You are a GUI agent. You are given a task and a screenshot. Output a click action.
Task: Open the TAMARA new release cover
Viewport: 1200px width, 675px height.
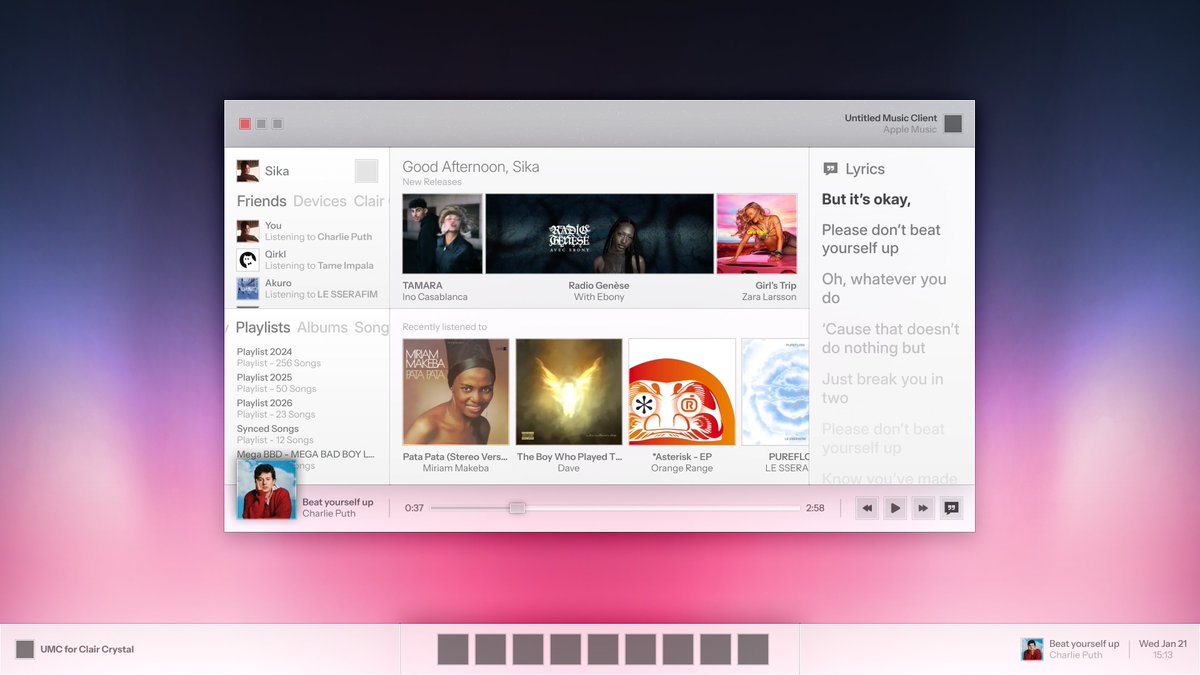click(442, 234)
